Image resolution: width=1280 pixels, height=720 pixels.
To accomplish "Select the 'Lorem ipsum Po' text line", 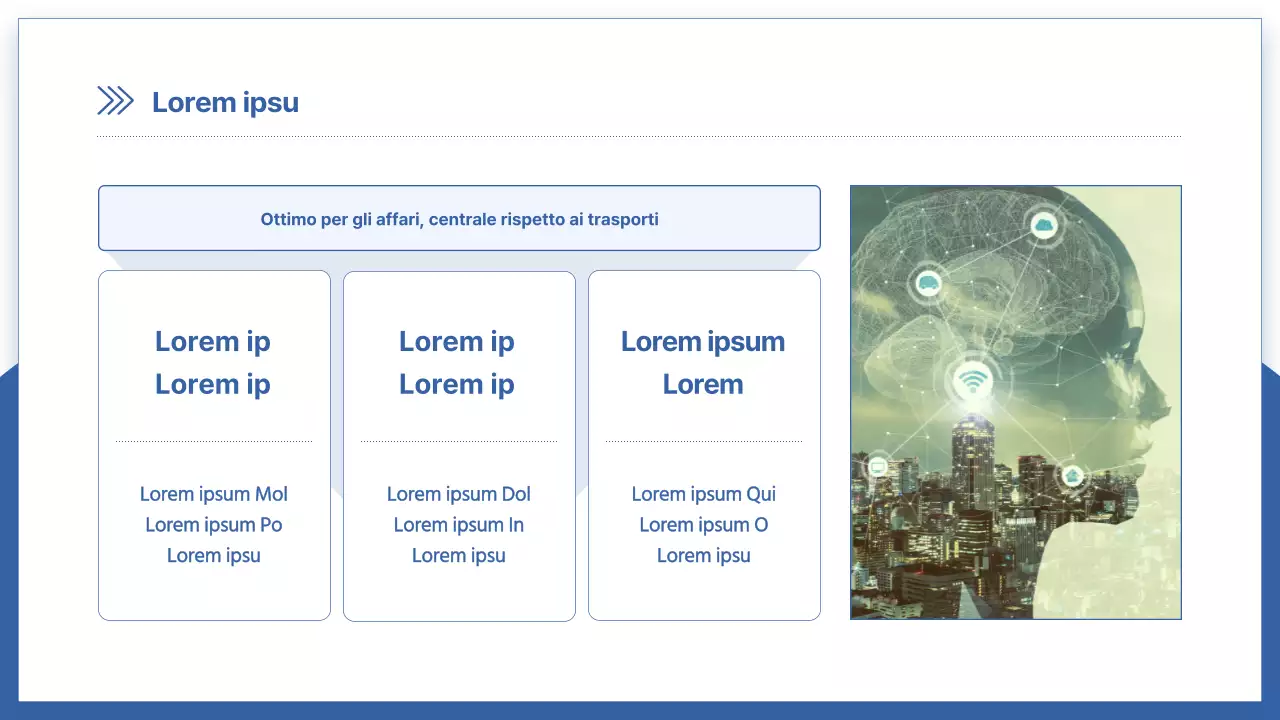I will click(214, 525).
